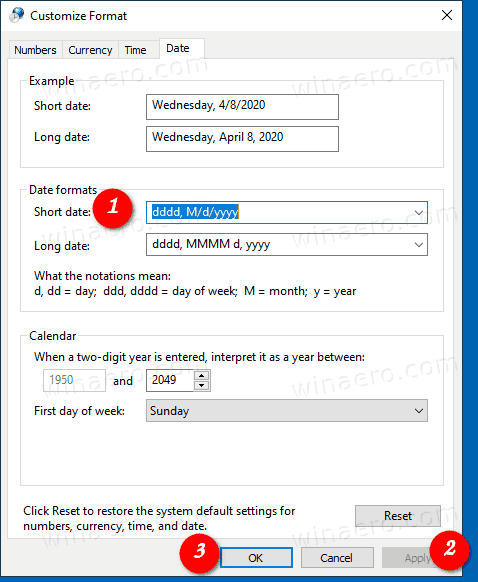The height and width of the screenshot is (582, 478).
Task: Go to the Time tab
Action: pyautogui.click(x=135, y=50)
